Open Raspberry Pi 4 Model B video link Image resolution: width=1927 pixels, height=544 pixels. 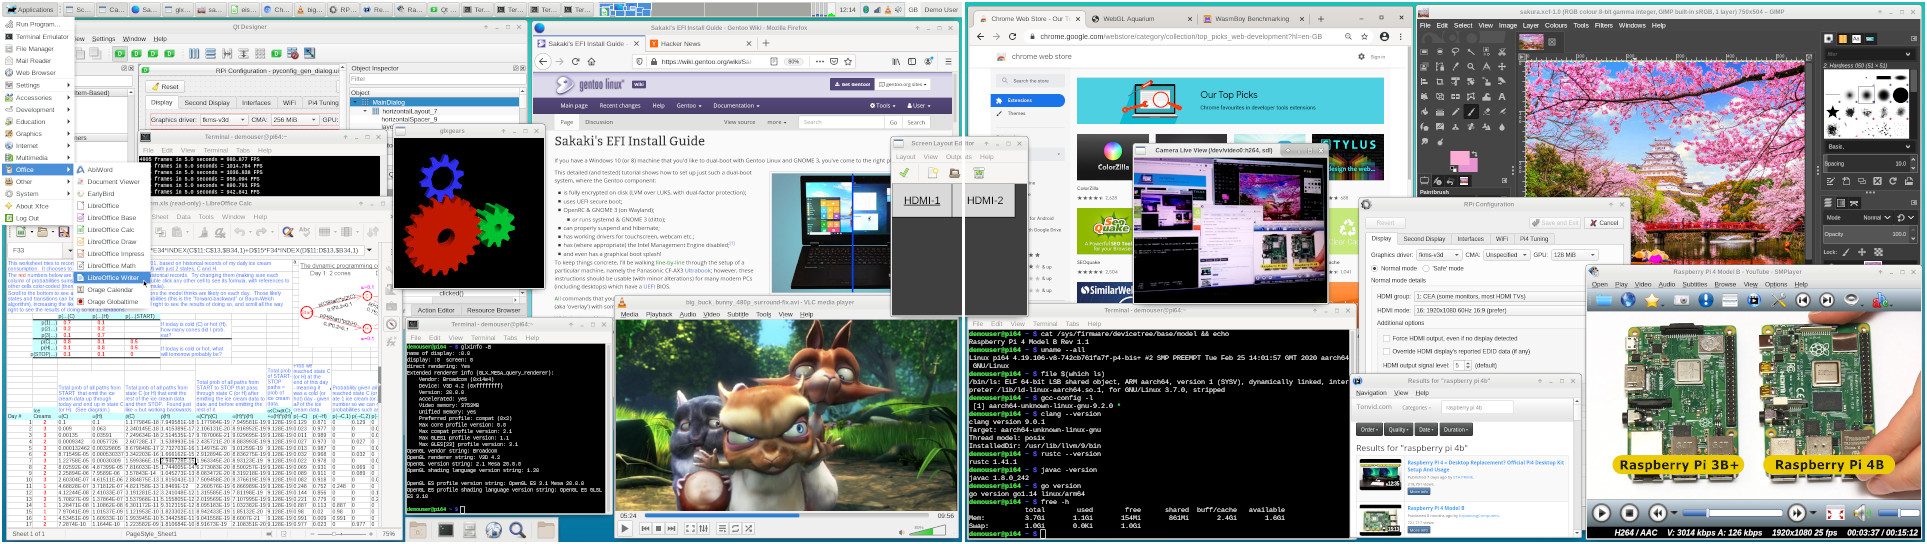click(x=1436, y=508)
